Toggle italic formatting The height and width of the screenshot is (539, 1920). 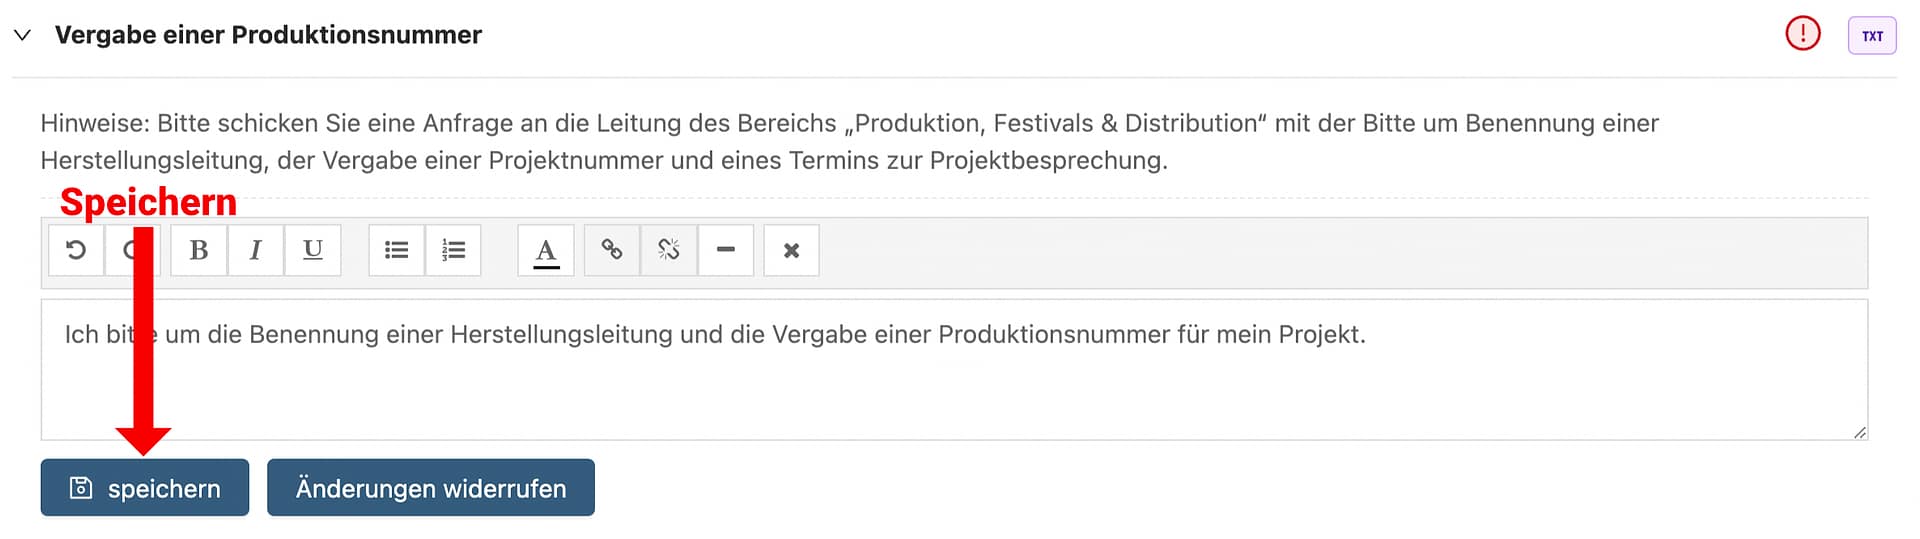click(x=255, y=250)
